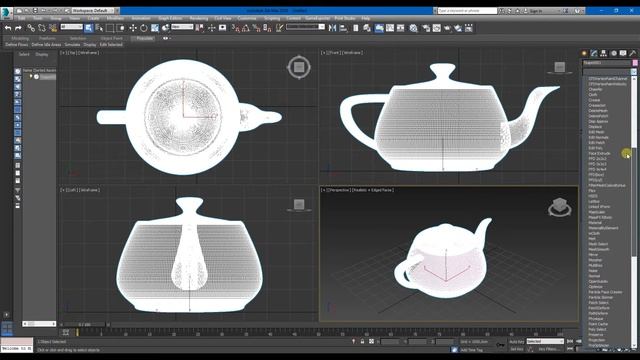The height and width of the screenshot is (360, 640).
Task: Open the reference coordinate system dropdown
Action: (182, 27)
